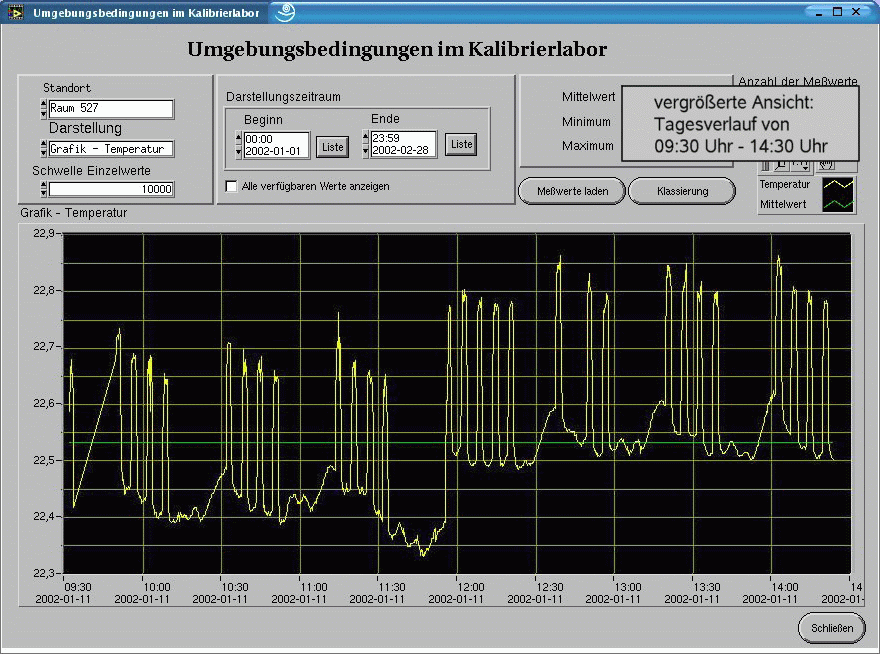Click the Schwelle Einzelwerte field showing 10000
Viewport: 880px width, 654px height.
(x=111, y=189)
